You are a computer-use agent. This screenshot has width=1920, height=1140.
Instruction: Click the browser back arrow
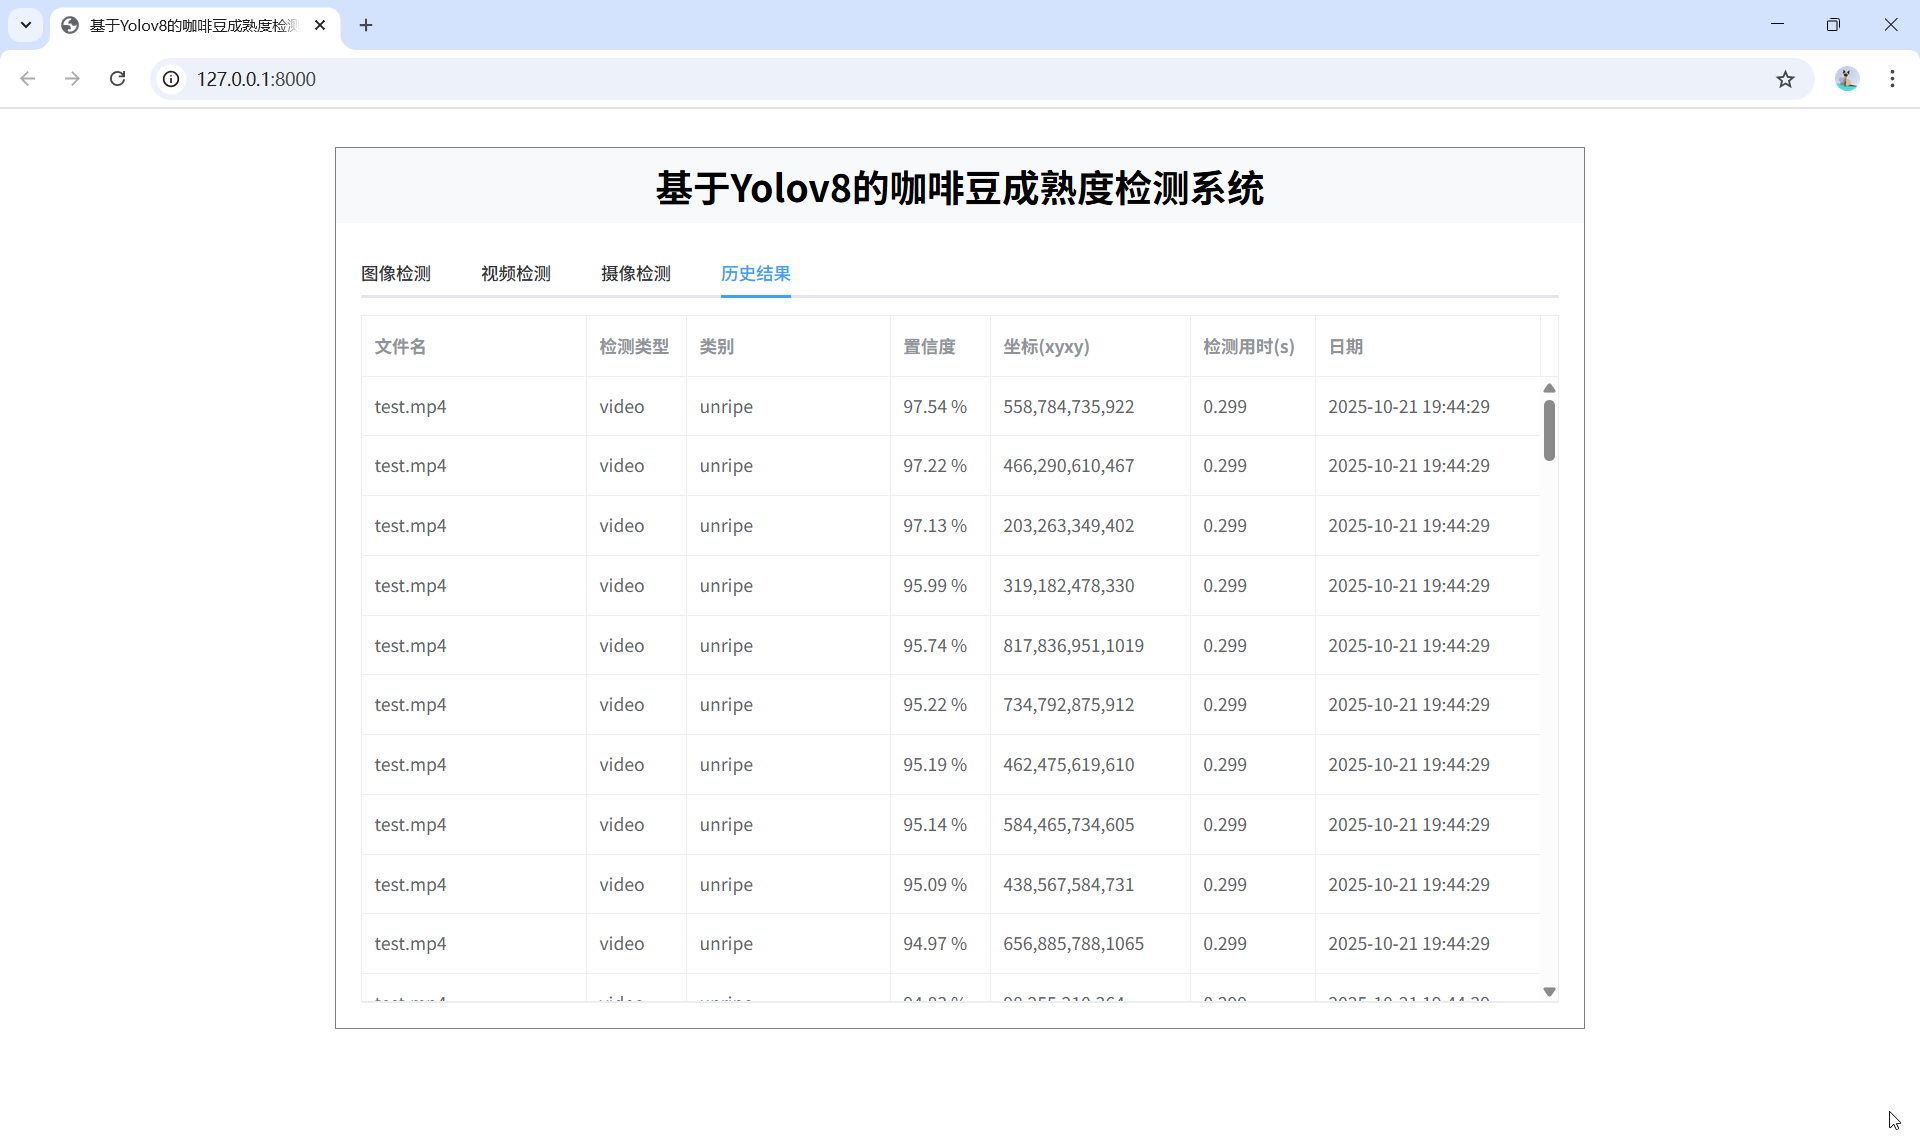click(x=28, y=79)
